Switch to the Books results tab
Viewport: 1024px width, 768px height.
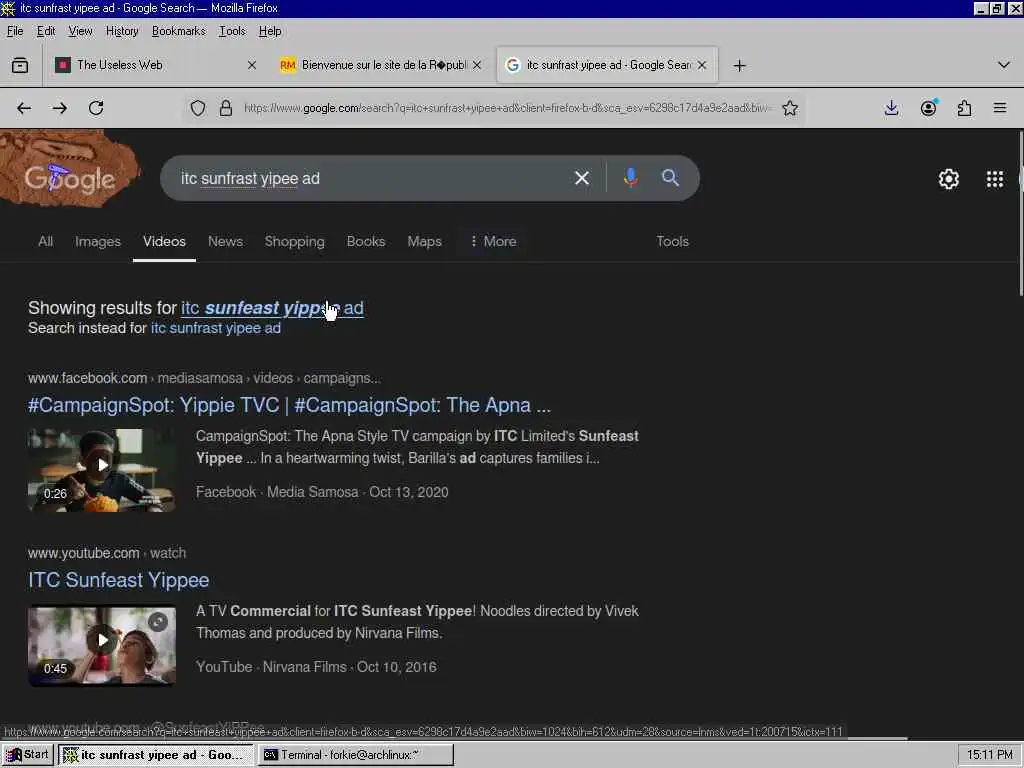(x=366, y=242)
